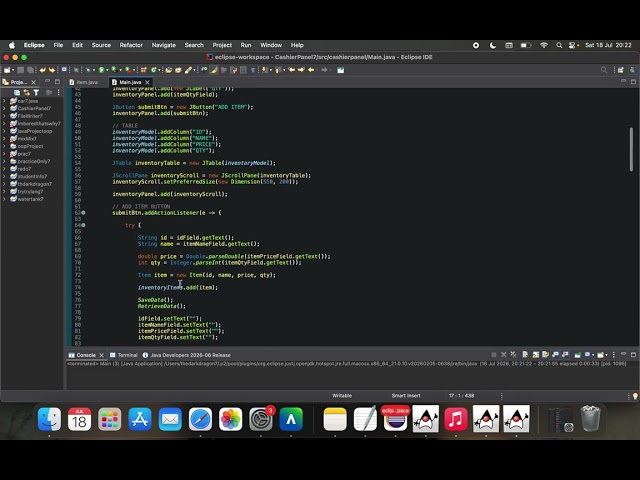Click the toolbar search magnifier at right
640x480 pixels.
point(604,70)
